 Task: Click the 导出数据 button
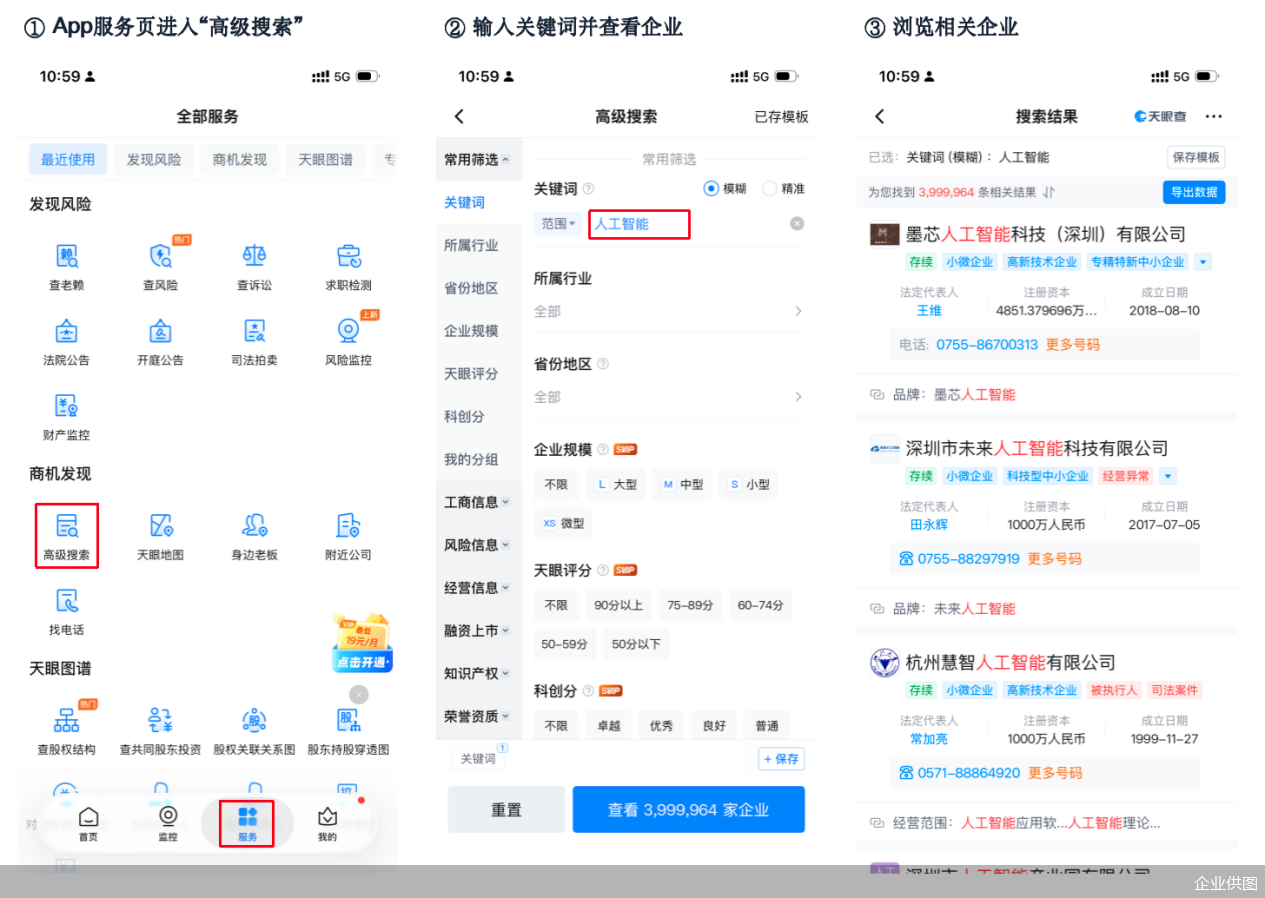point(1194,192)
